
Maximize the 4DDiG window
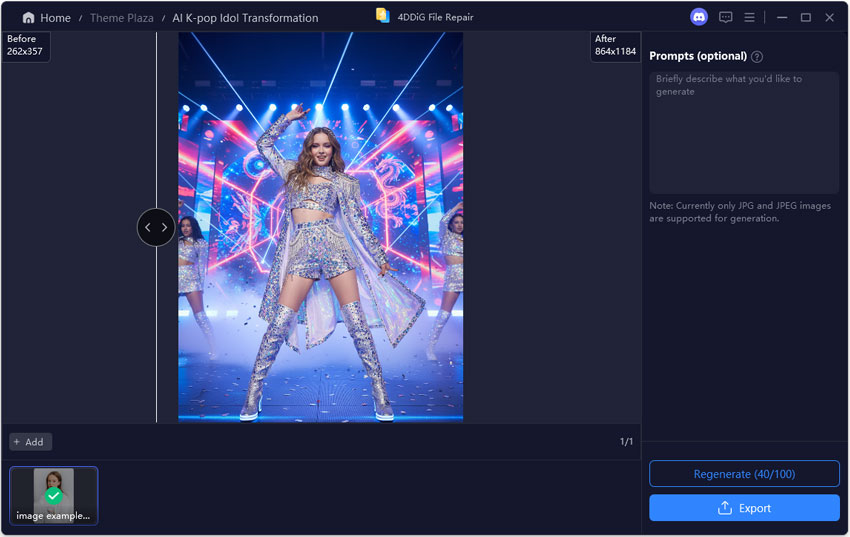(x=806, y=17)
